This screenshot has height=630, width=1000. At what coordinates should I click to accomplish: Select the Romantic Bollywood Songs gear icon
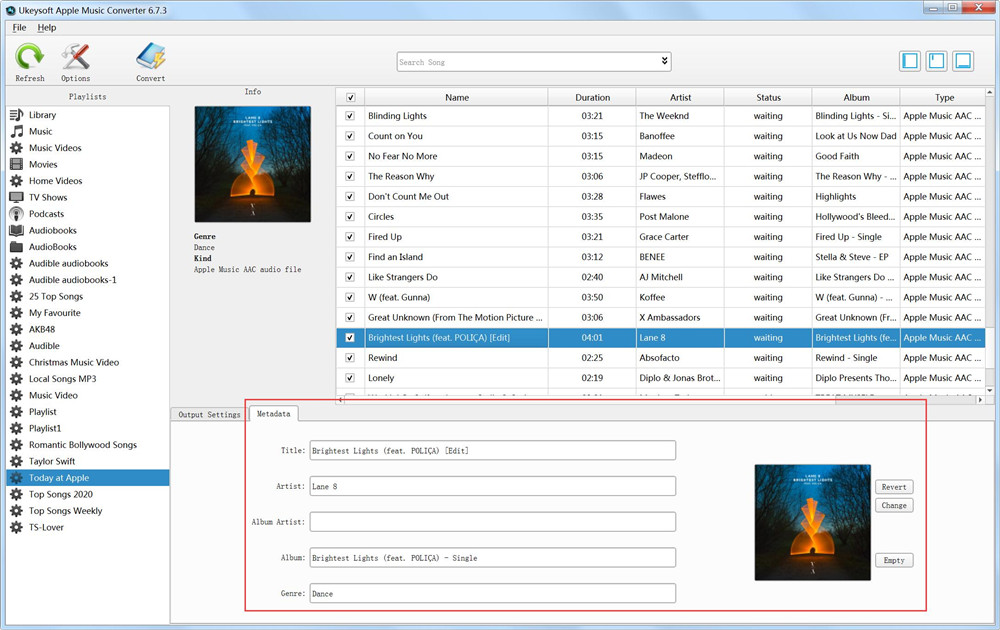(17, 445)
